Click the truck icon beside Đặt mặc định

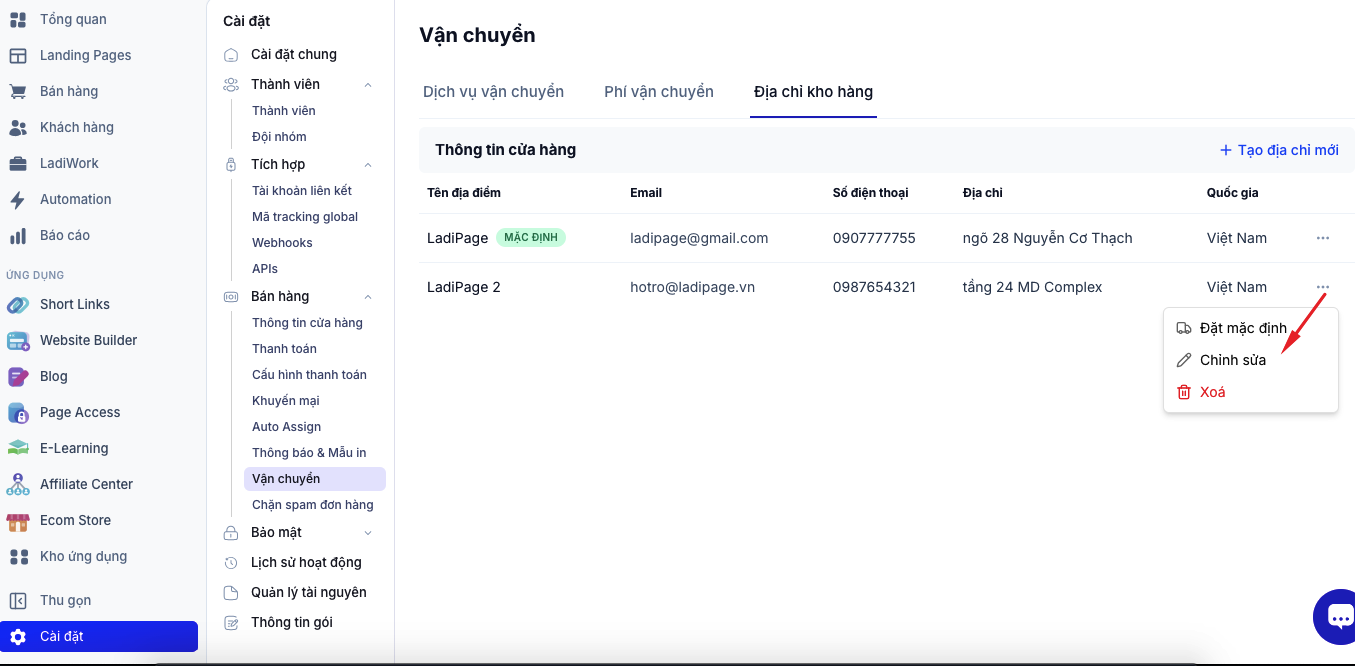(x=1184, y=328)
